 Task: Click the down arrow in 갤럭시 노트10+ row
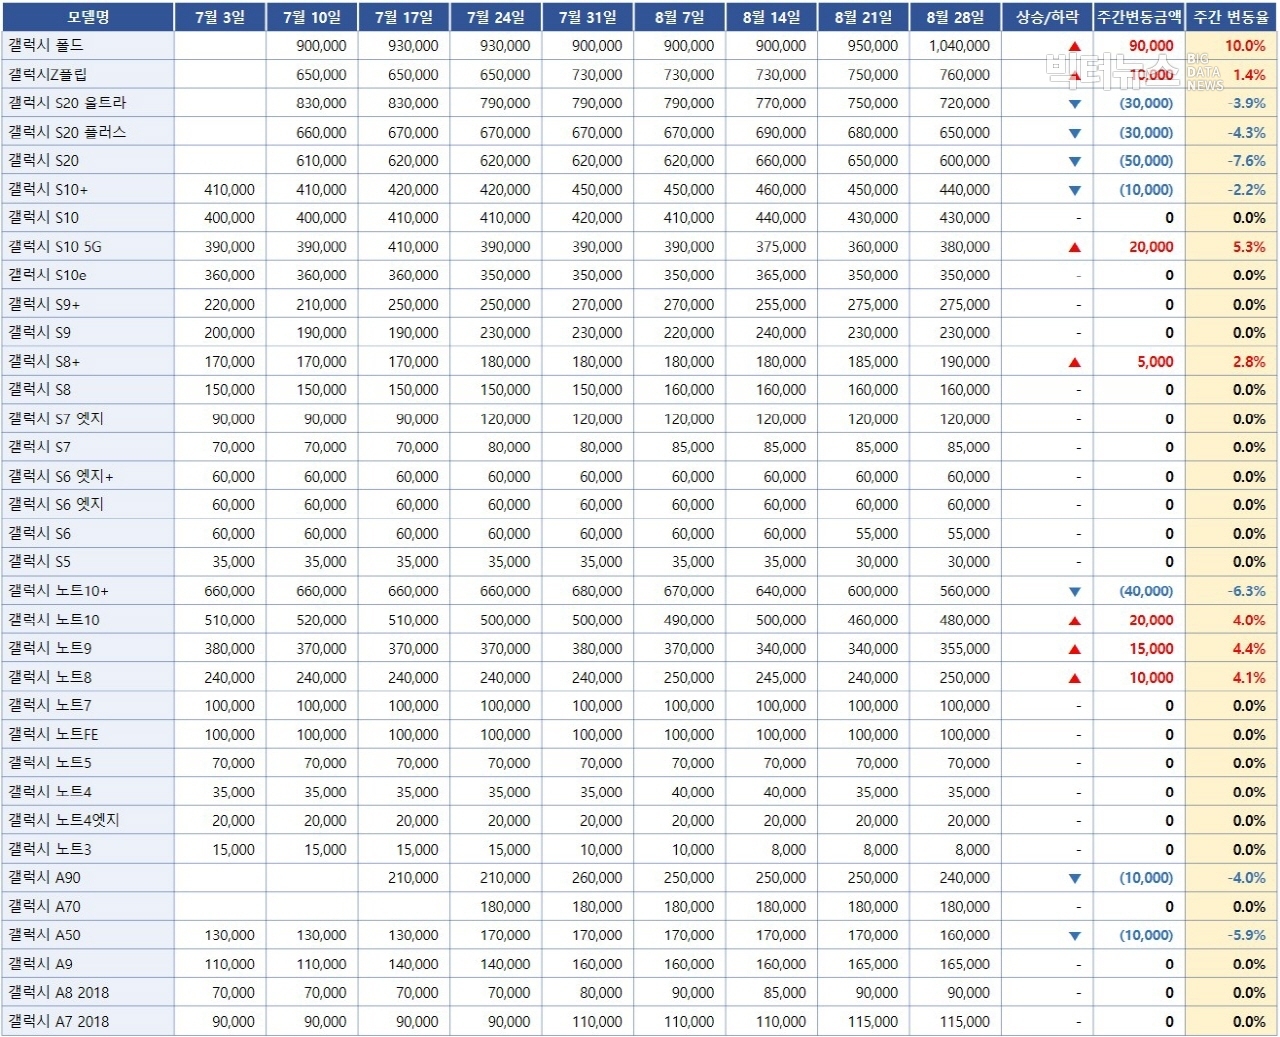pyautogui.click(x=1074, y=592)
